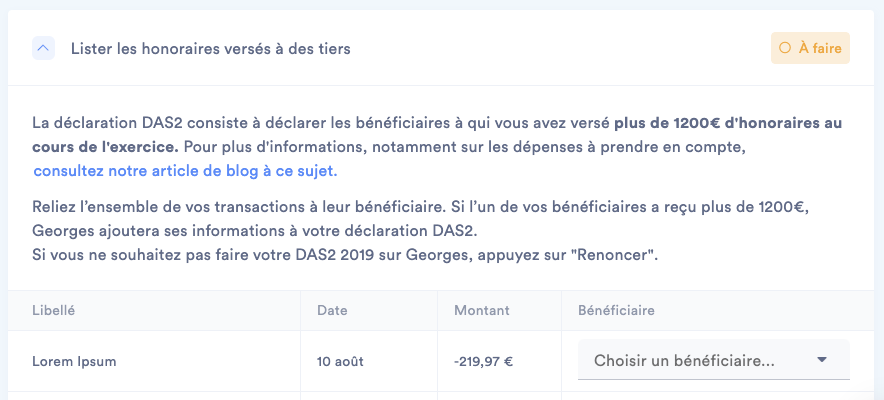Click the Montant column header
This screenshot has width=884, height=400.
pos(481,310)
